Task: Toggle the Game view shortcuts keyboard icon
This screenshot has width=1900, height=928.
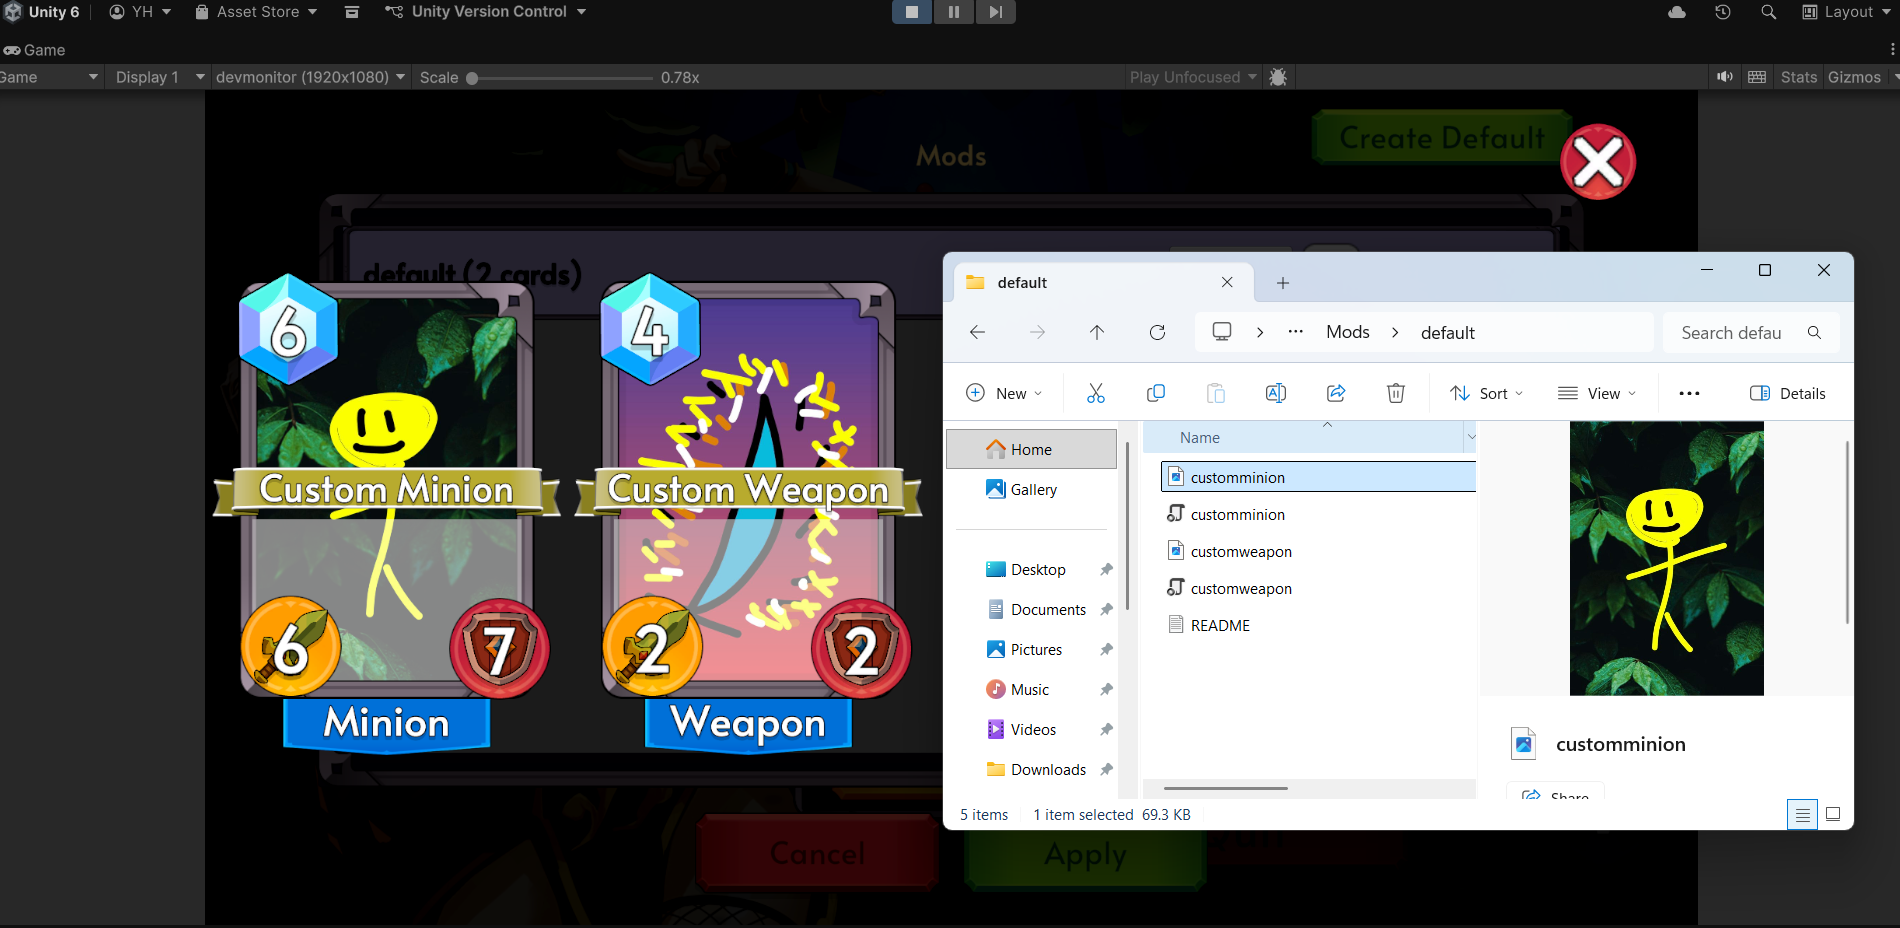Action: 1757,77
